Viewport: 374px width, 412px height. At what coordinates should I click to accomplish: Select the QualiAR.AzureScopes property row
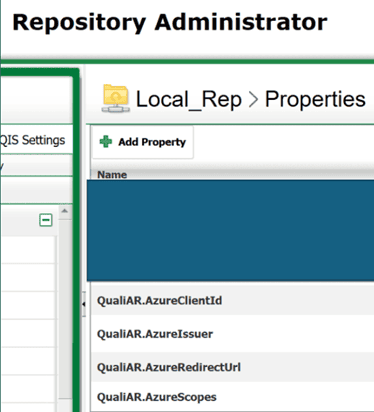pos(232,397)
